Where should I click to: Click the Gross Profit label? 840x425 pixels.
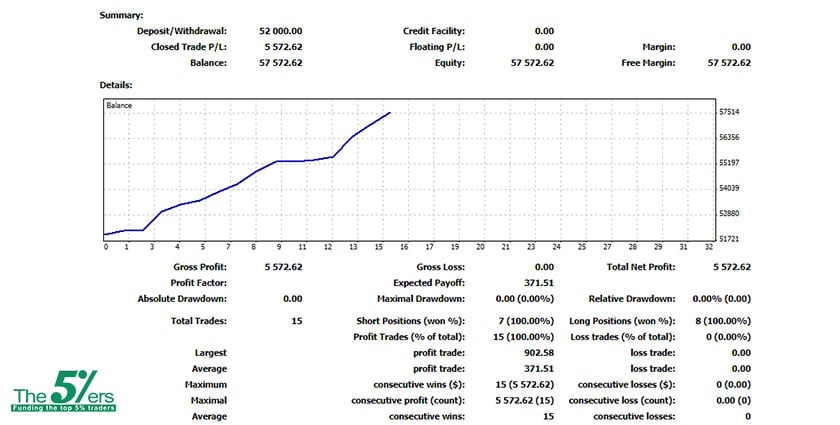(x=198, y=267)
